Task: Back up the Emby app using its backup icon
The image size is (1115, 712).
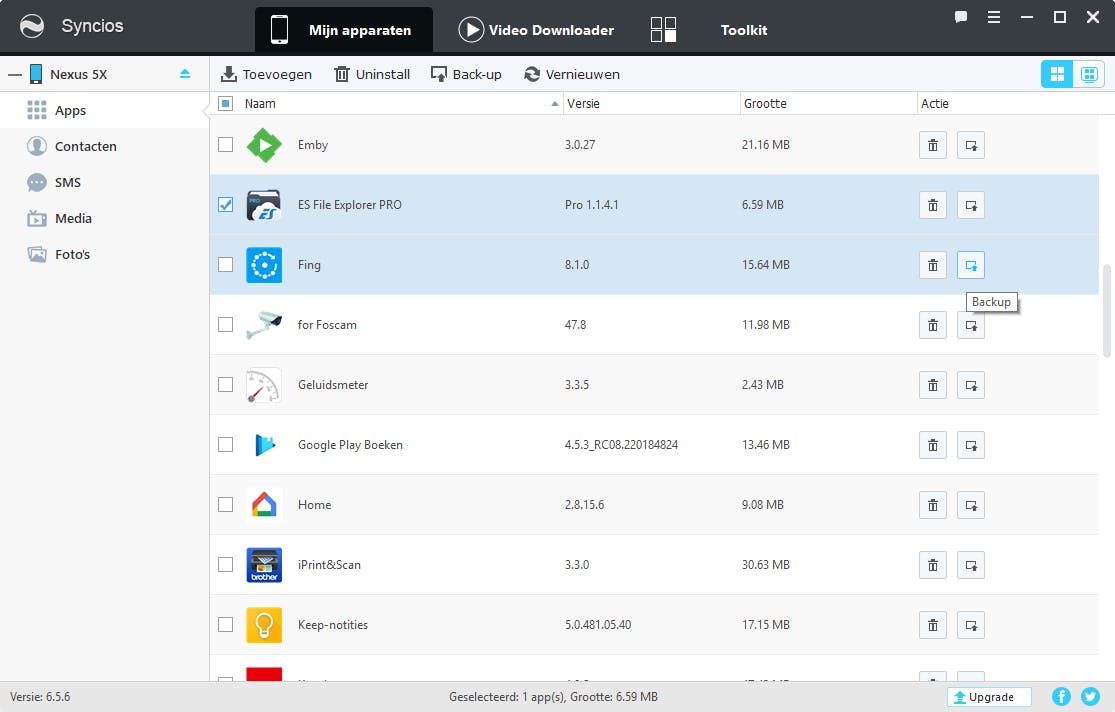Action: [971, 145]
